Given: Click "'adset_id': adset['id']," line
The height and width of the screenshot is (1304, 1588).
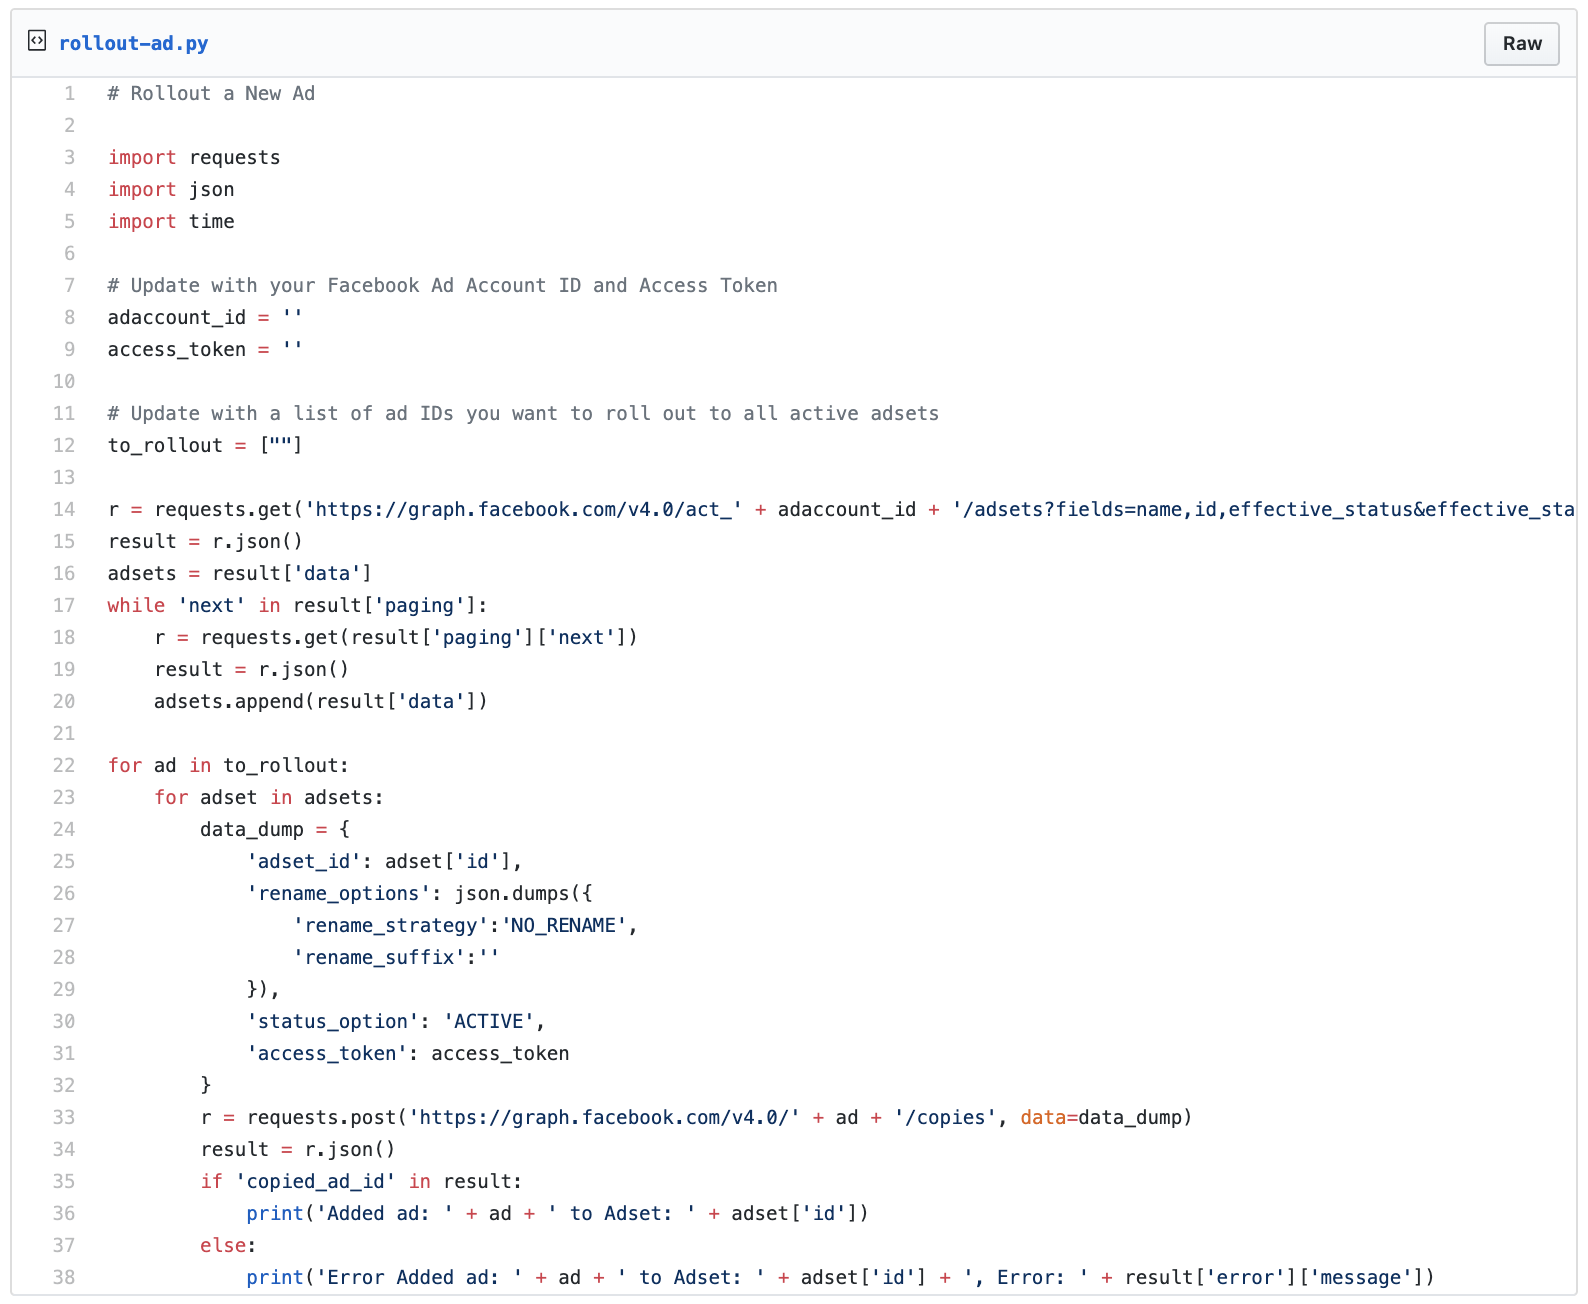Looking at the screenshot, I should (385, 861).
